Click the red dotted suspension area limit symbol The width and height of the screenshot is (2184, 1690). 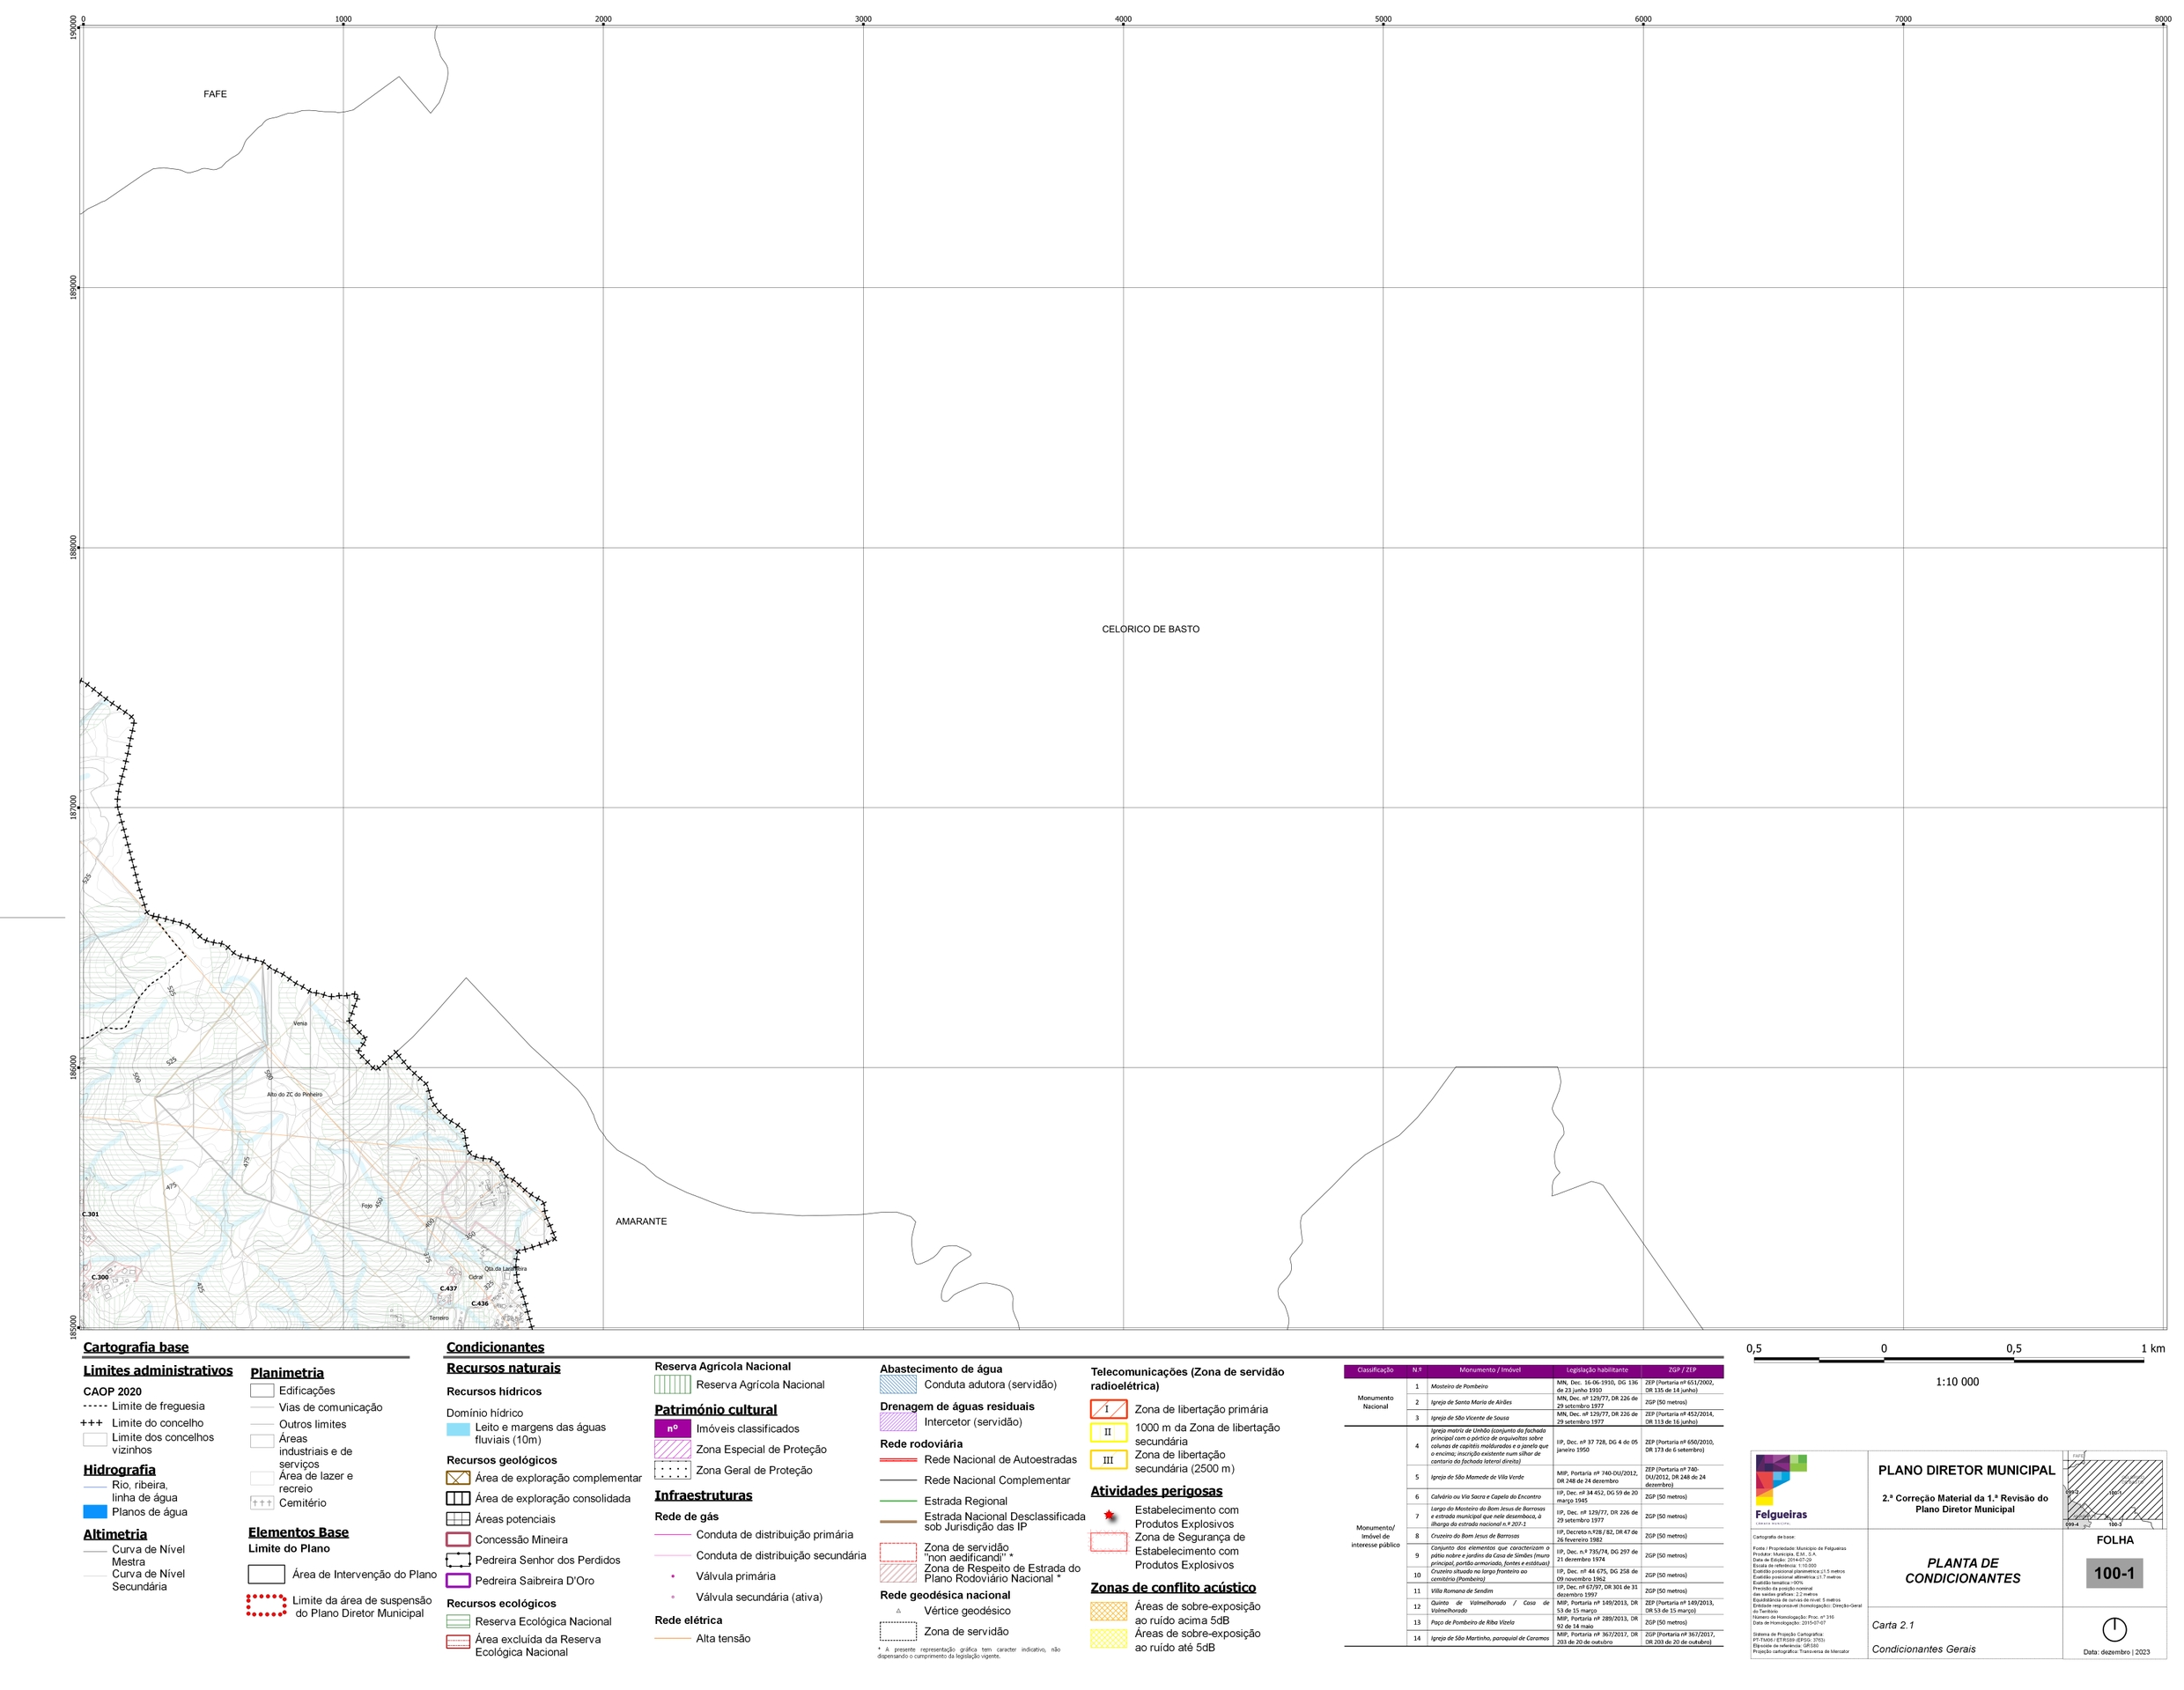point(266,1605)
